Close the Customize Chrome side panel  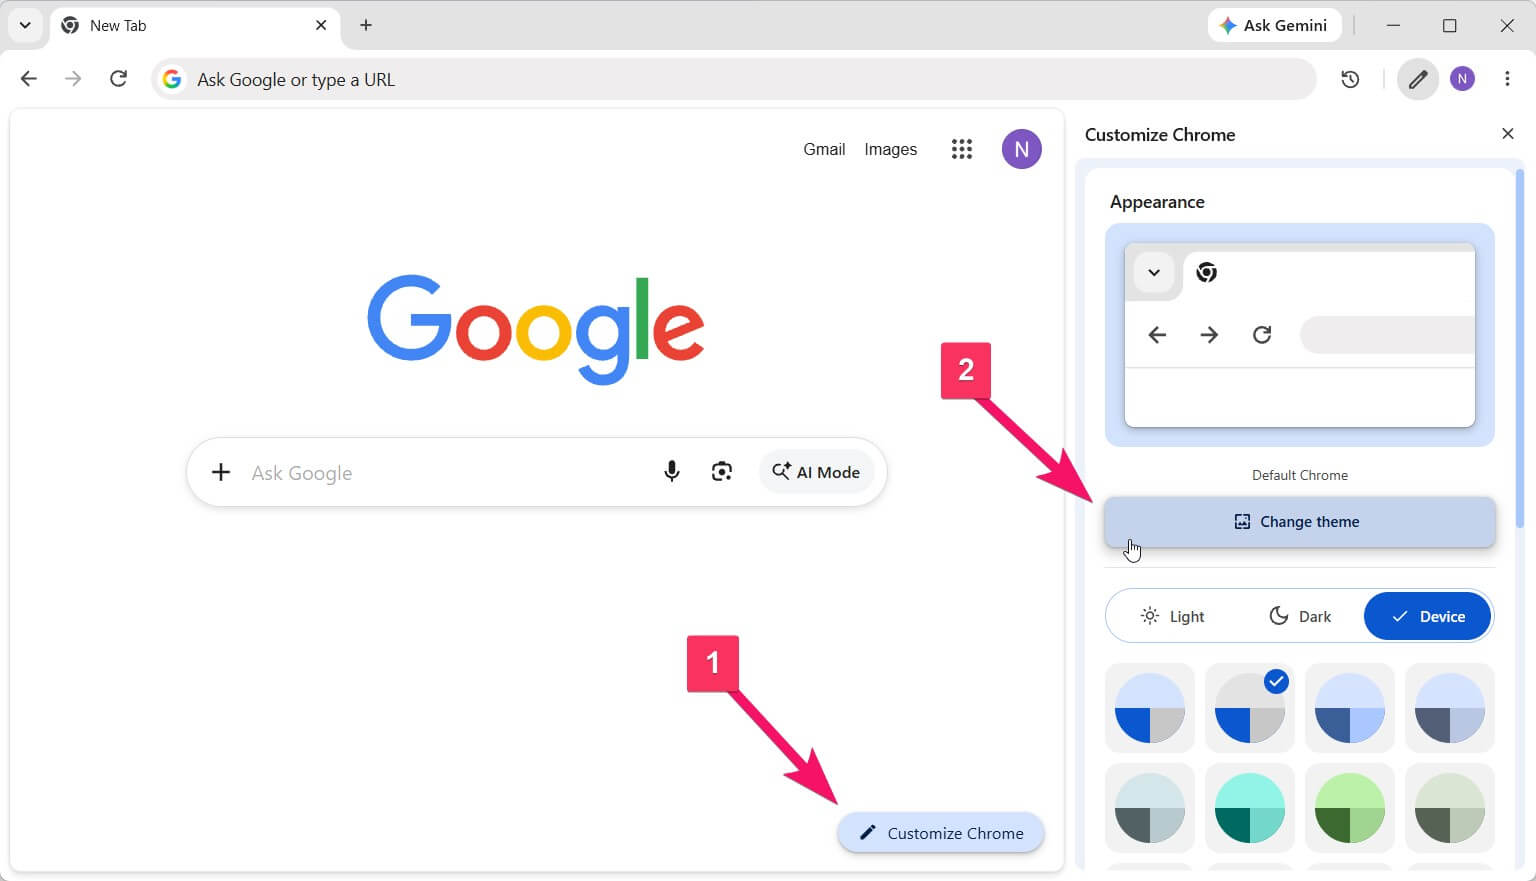[x=1508, y=134]
